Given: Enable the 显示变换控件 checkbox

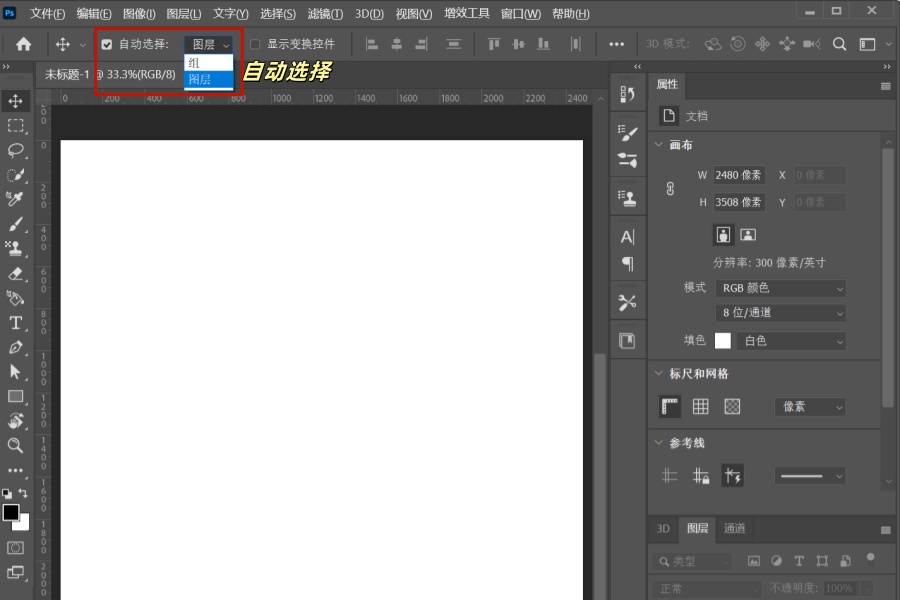Looking at the screenshot, I should coord(255,44).
